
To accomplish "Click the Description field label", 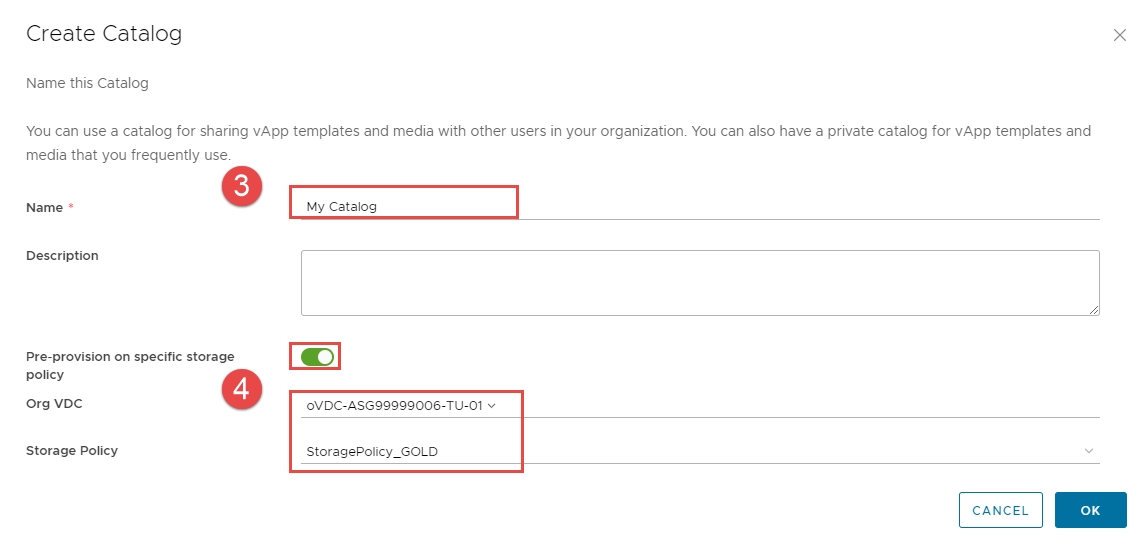I will tap(62, 255).
